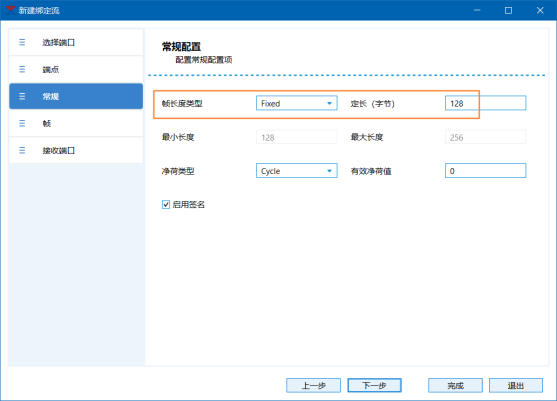Toggle the 启用签名 checkbox

[166, 205]
